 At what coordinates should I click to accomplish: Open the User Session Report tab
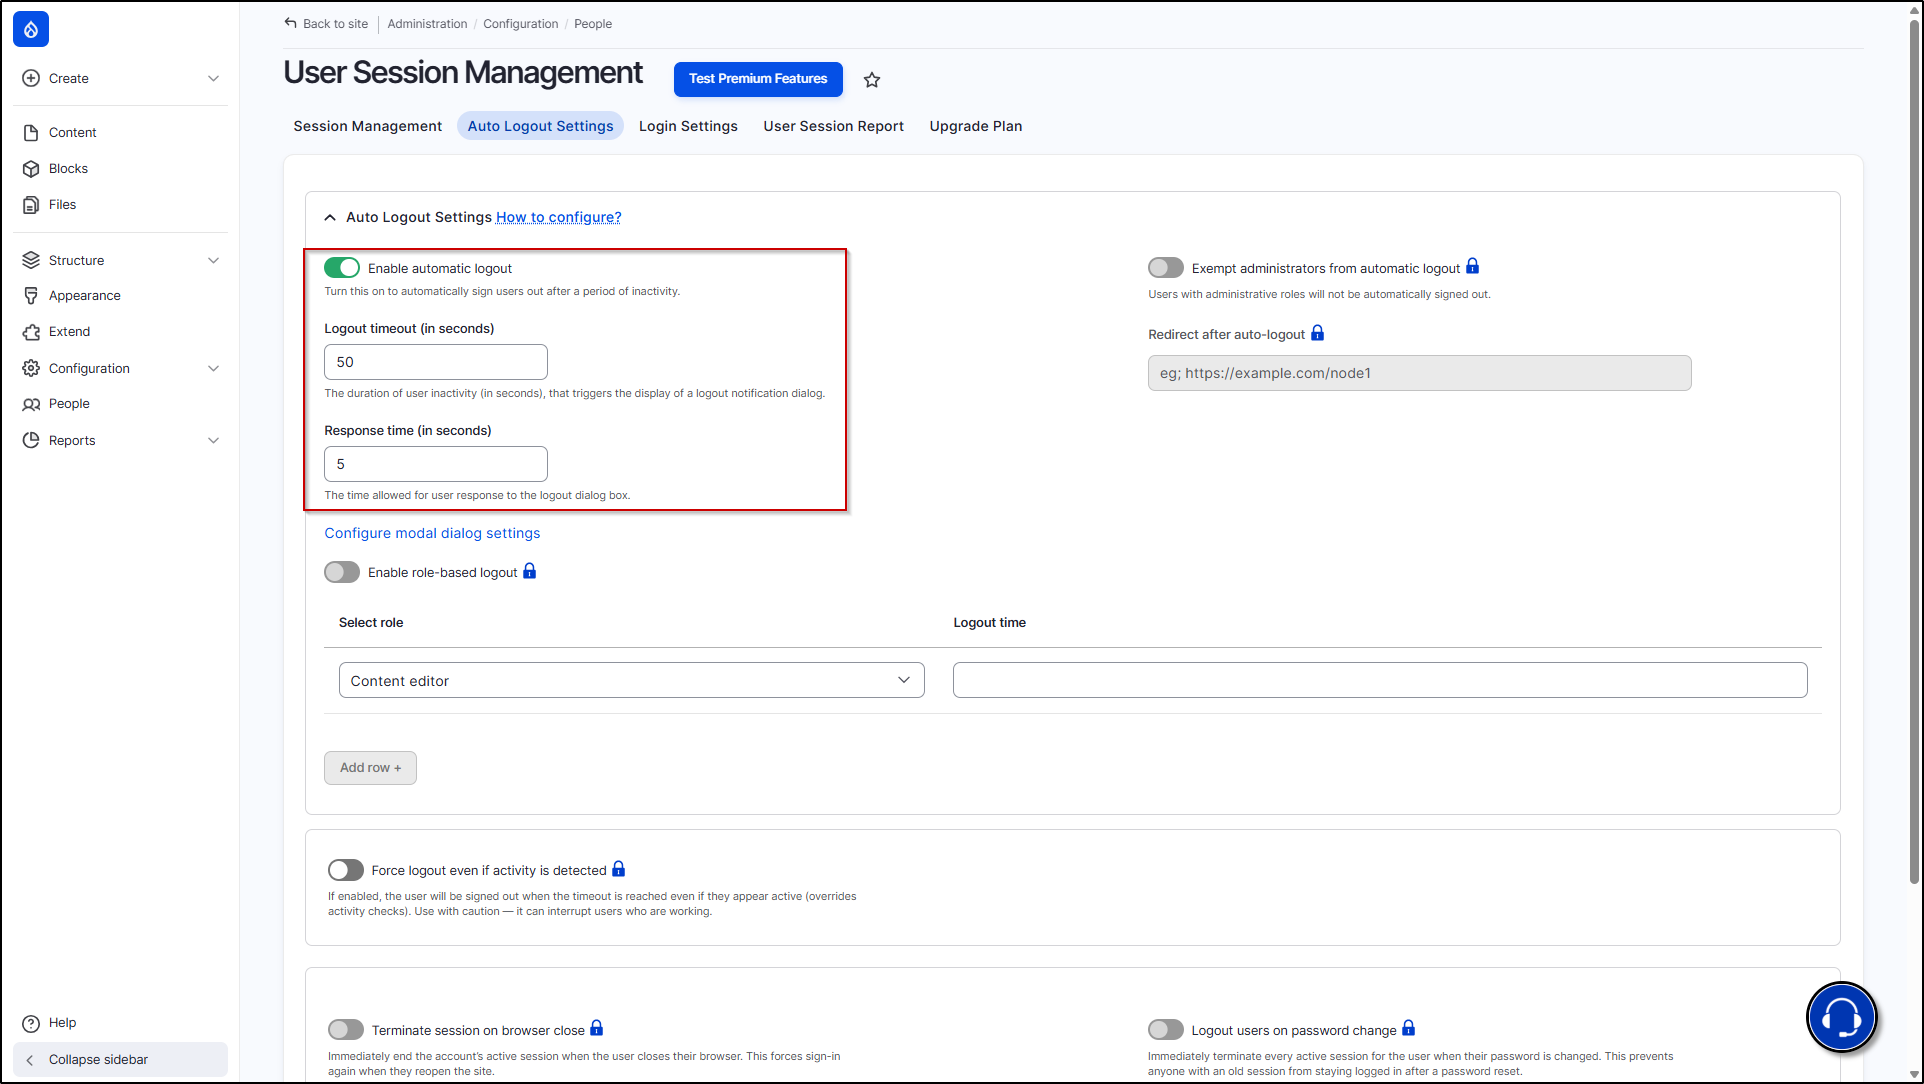click(833, 126)
